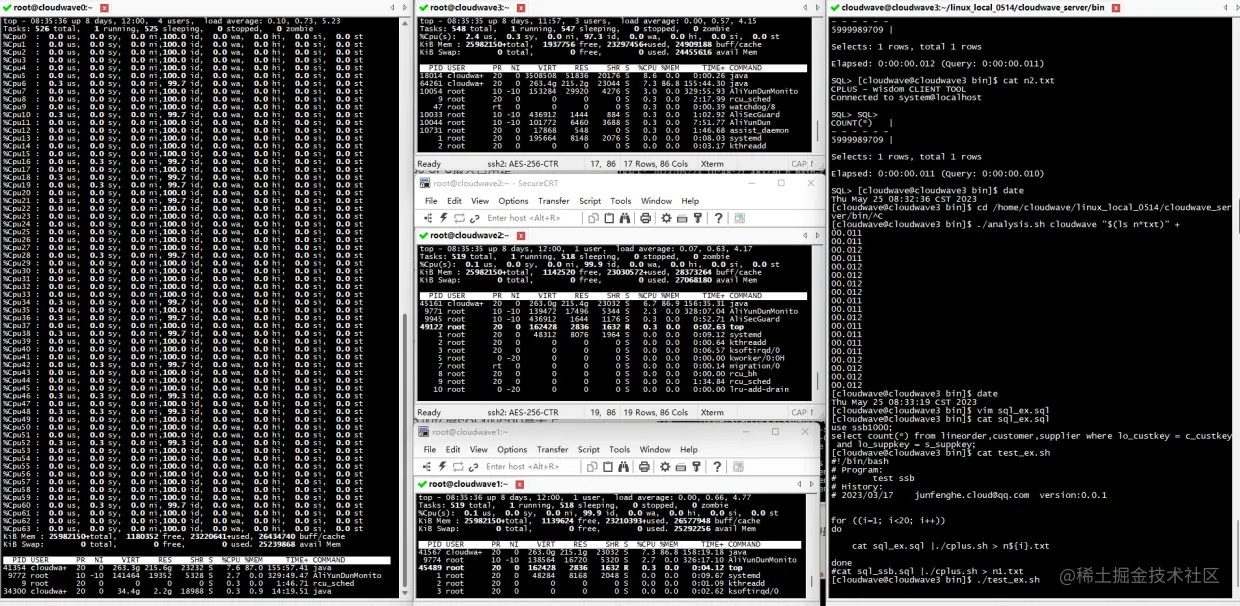This screenshot has height=606, width=1240.
Task: Close the root@cloudwave3:~ tab
Action: (521, 7)
